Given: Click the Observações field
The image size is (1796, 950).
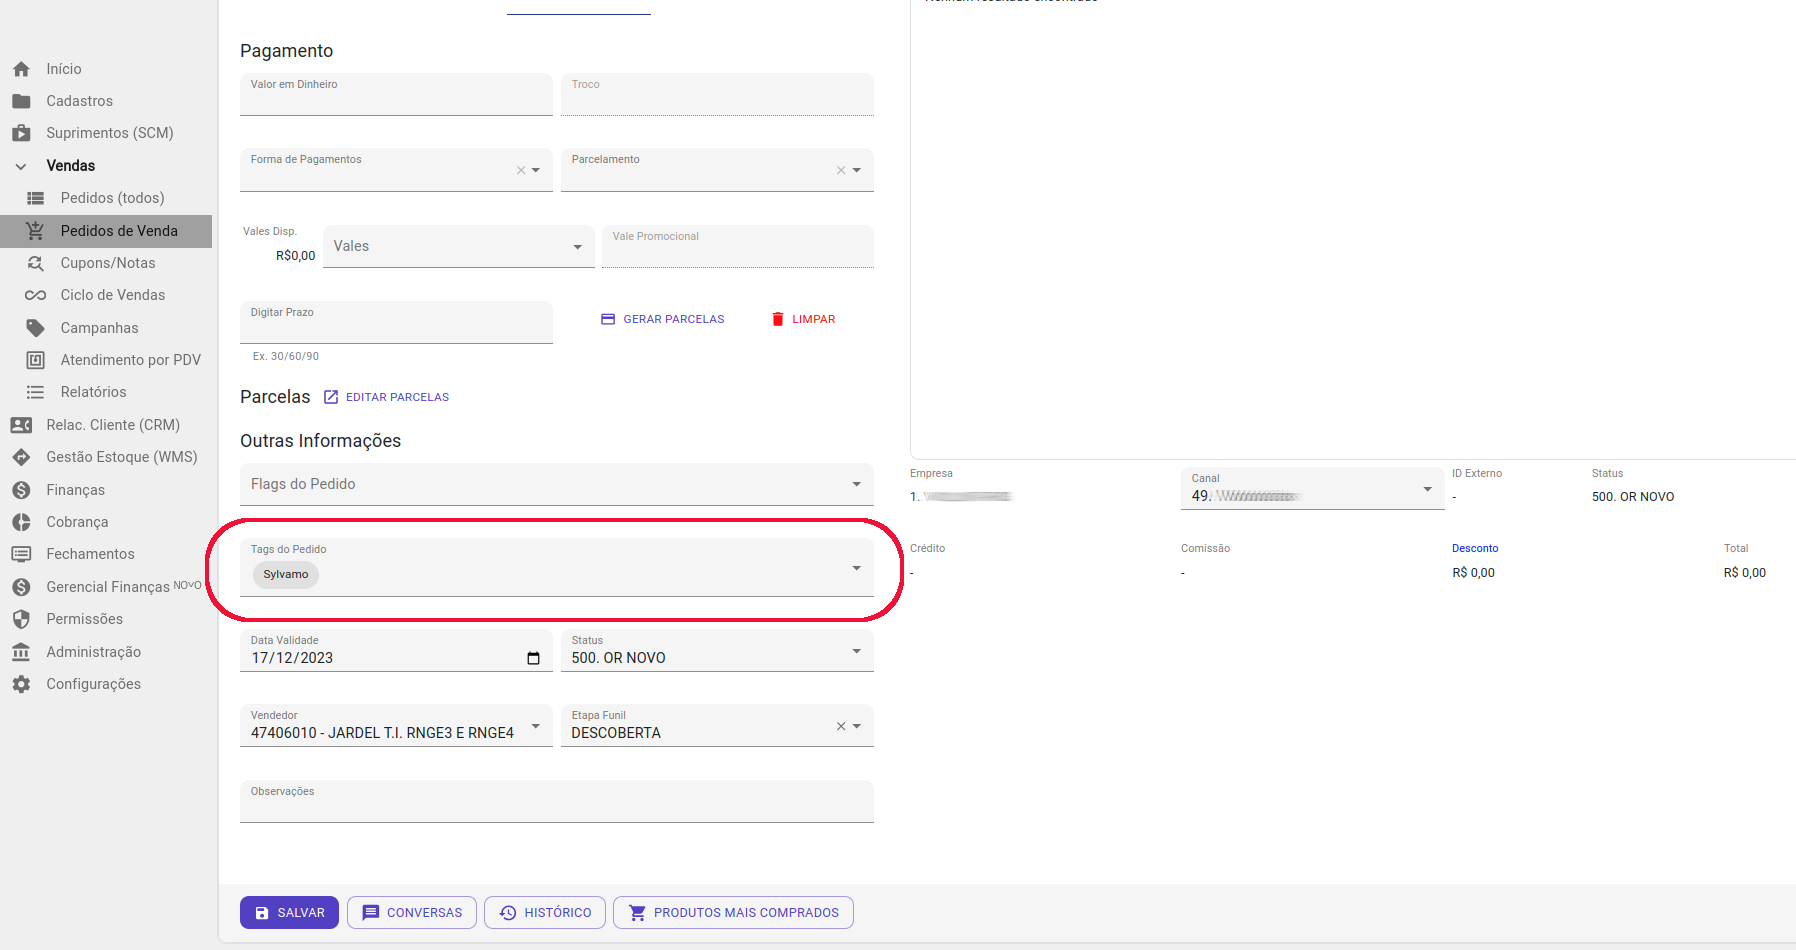Looking at the screenshot, I should pos(557,801).
